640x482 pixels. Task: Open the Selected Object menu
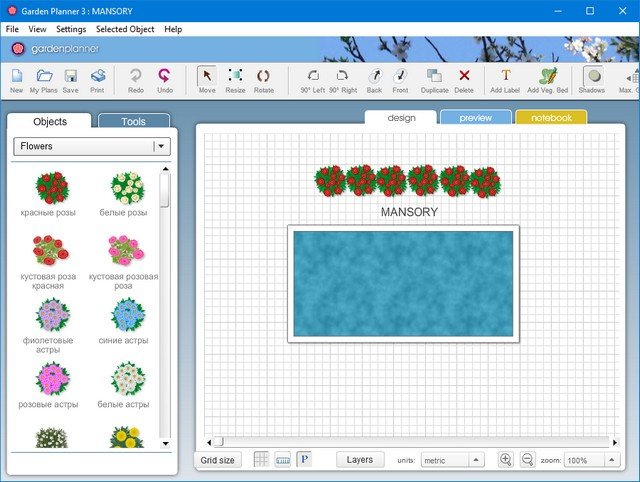coord(125,29)
